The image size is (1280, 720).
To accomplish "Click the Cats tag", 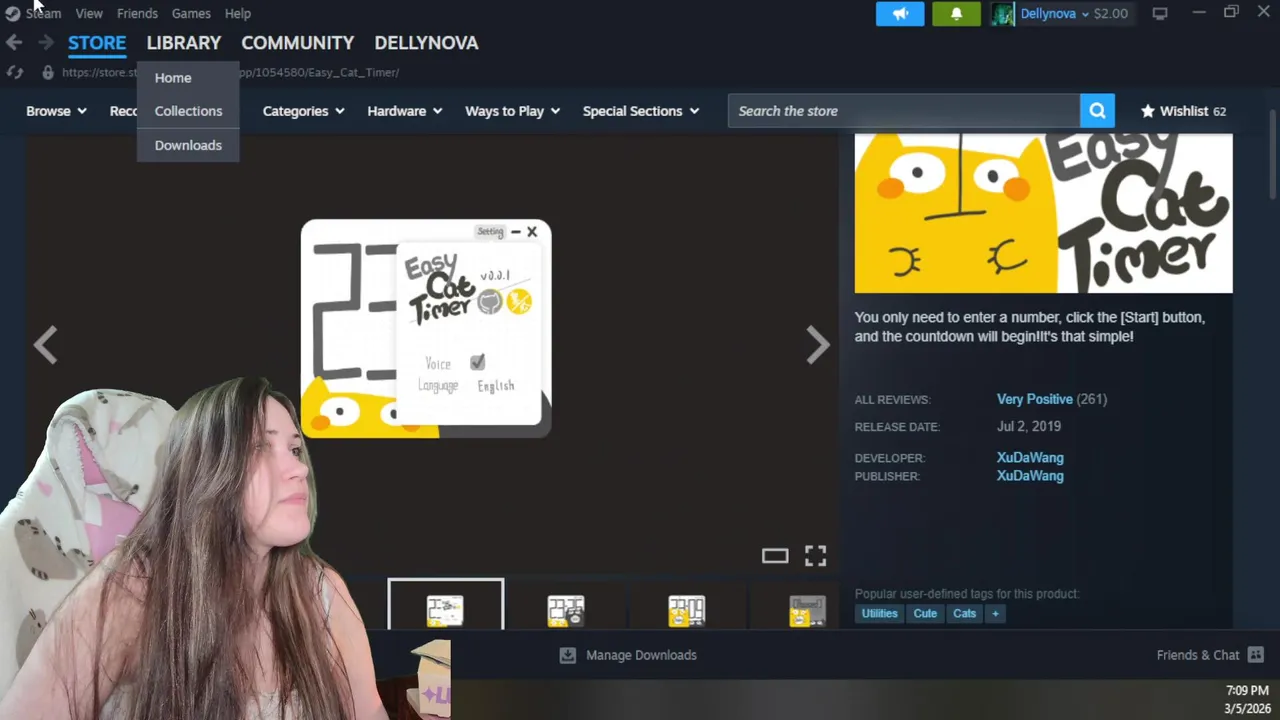I will point(965,613).
